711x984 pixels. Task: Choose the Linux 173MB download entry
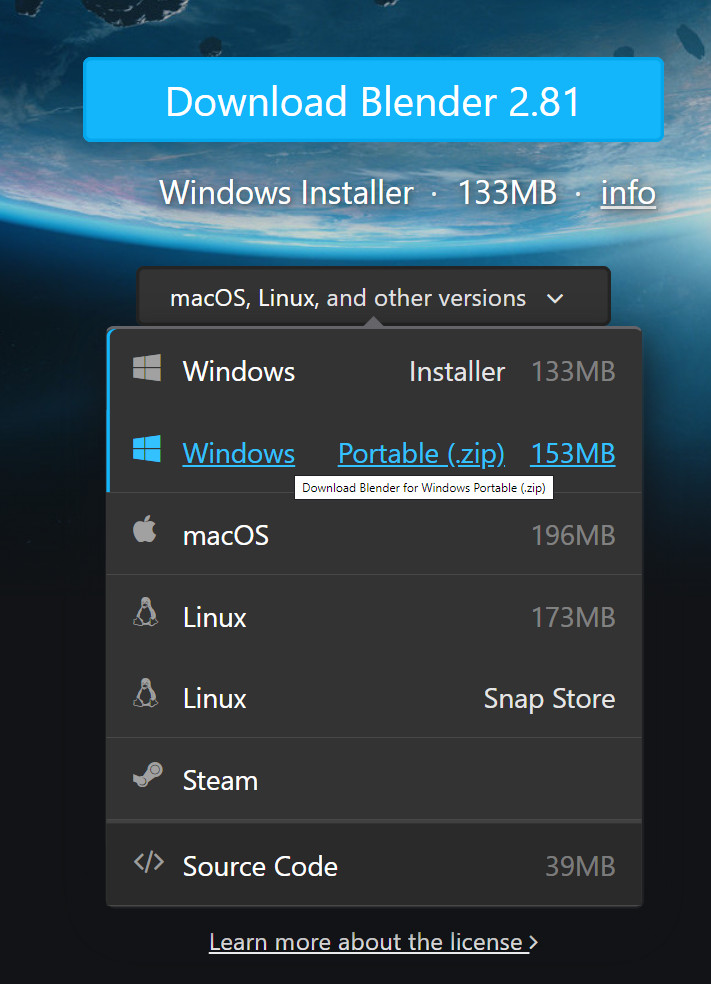(375, 616)
